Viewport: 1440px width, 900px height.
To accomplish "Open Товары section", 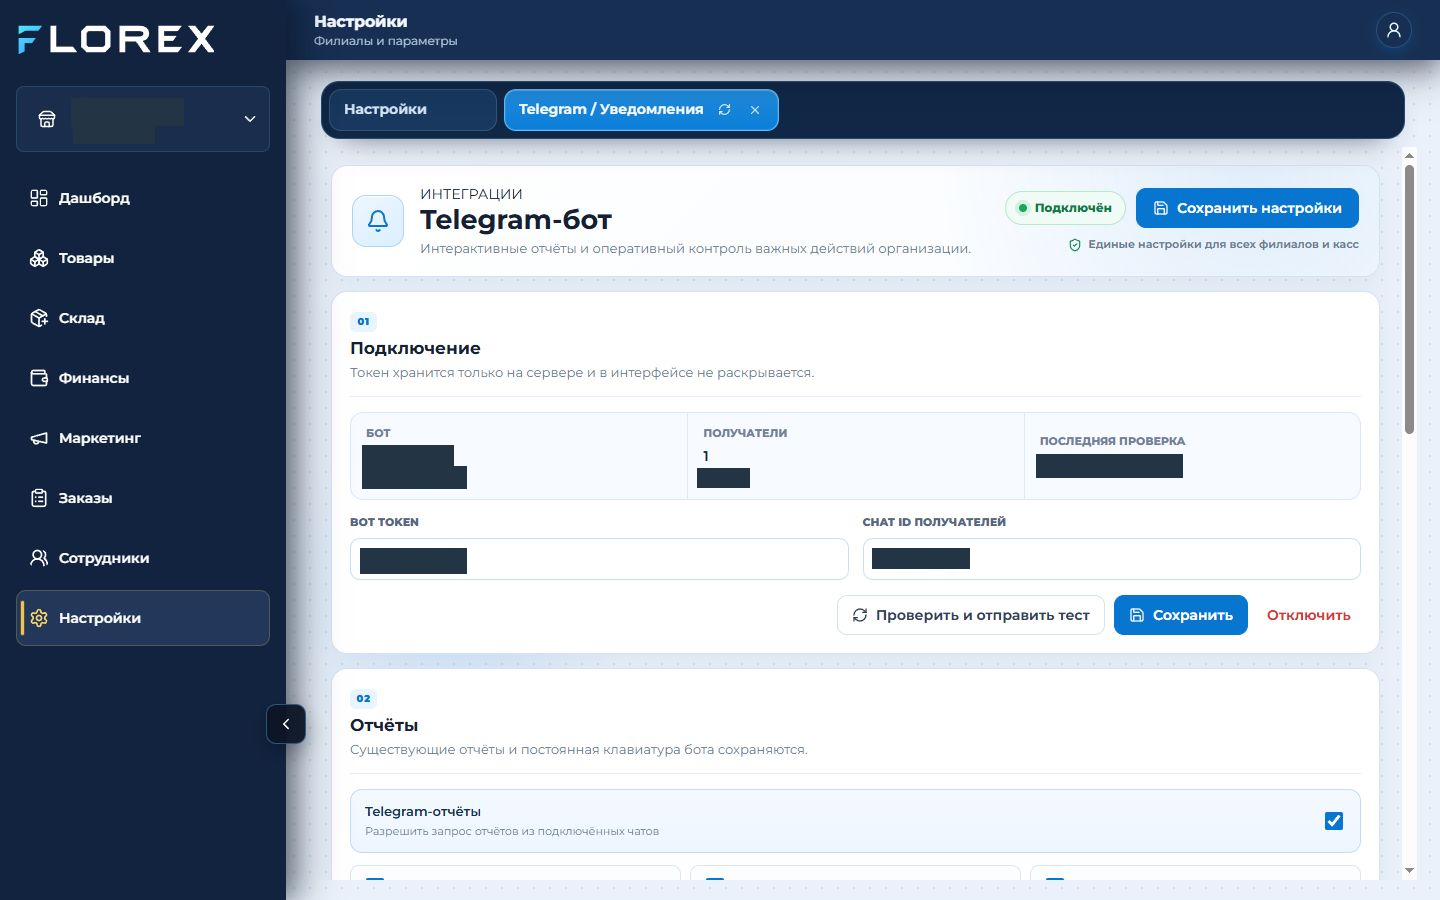I will click(143, 258).
